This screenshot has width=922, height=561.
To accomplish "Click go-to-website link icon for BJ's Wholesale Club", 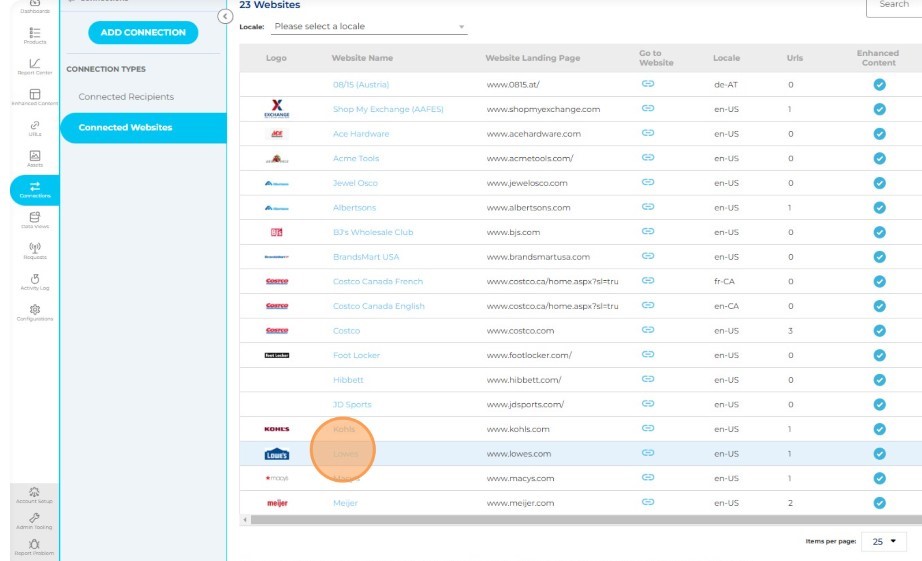I will coord(647,232).
